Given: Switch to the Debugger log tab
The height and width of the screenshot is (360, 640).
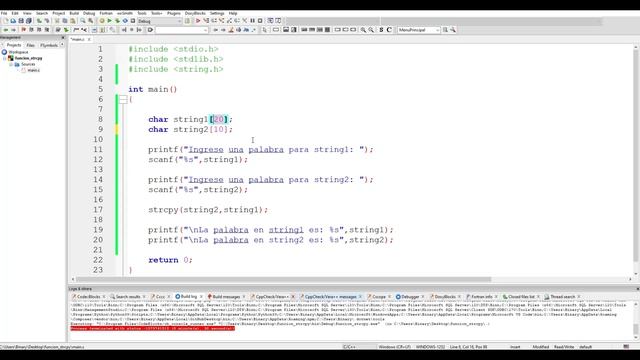Looking at the screenshot, I should [410, 297].
